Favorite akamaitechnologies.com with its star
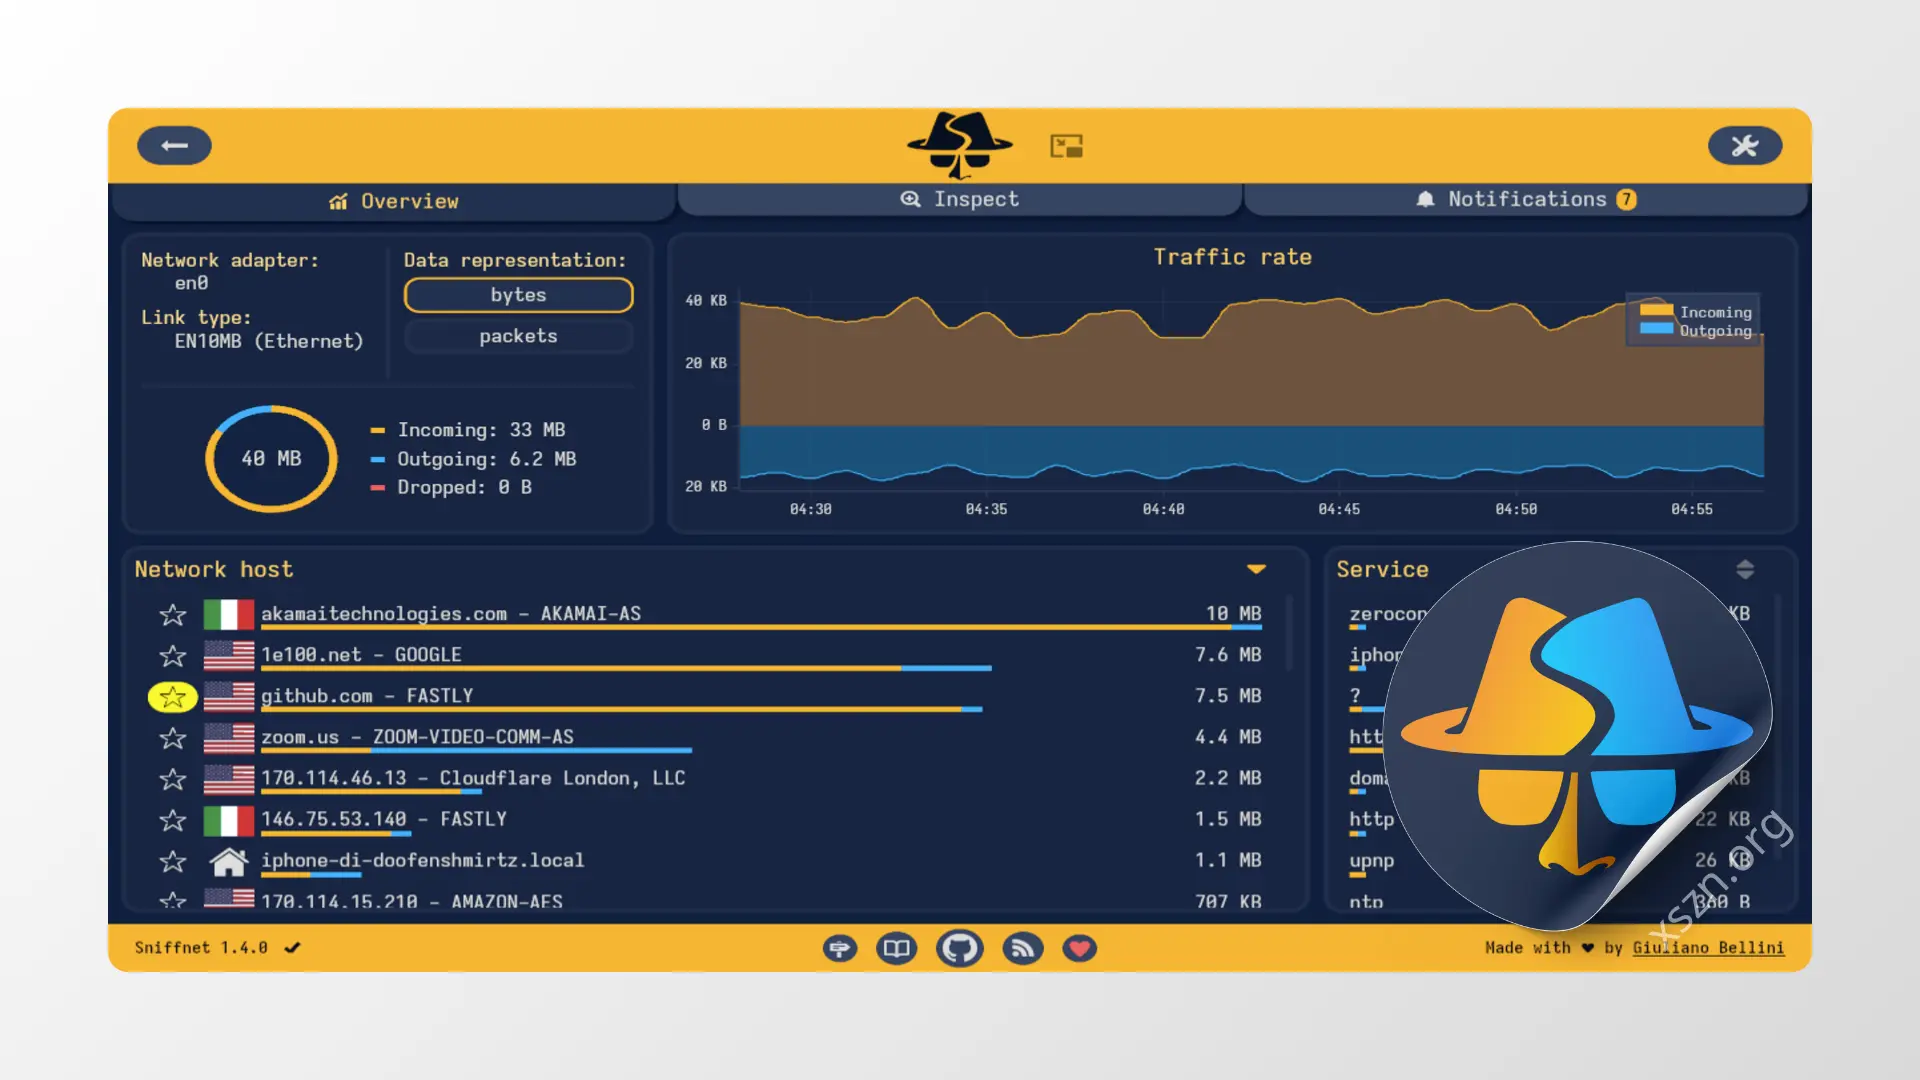The height and width of the screenshot is (1080, 1920). pos(173,614)
